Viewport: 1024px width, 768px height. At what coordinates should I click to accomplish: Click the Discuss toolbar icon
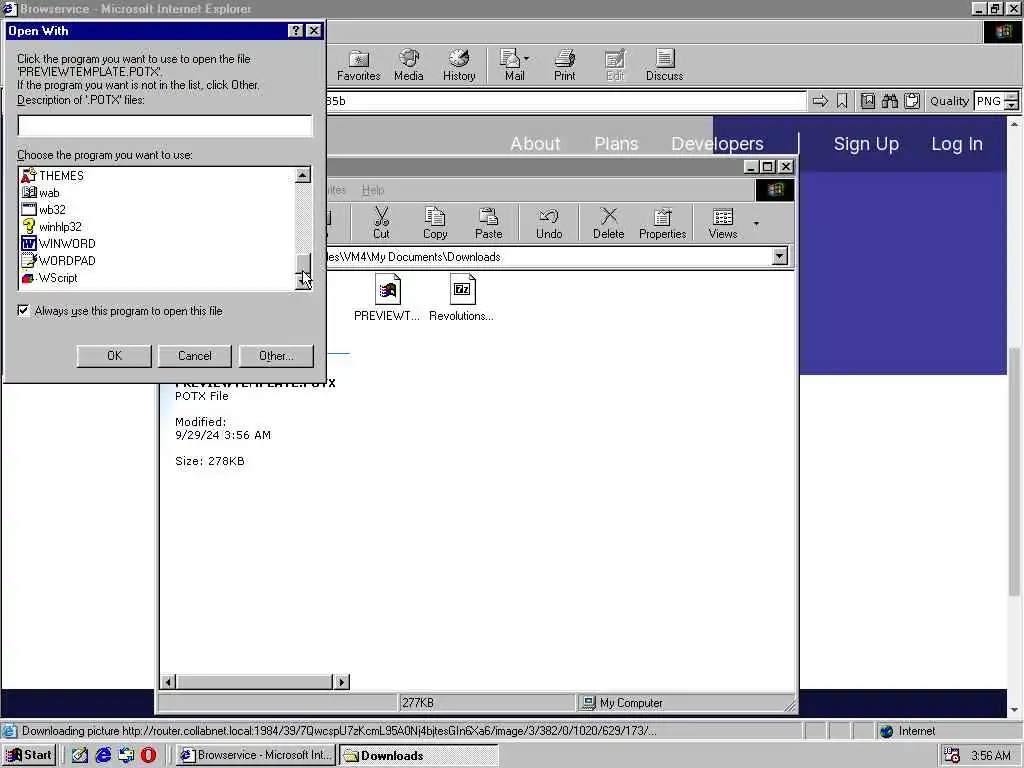[x=665, y=65]
